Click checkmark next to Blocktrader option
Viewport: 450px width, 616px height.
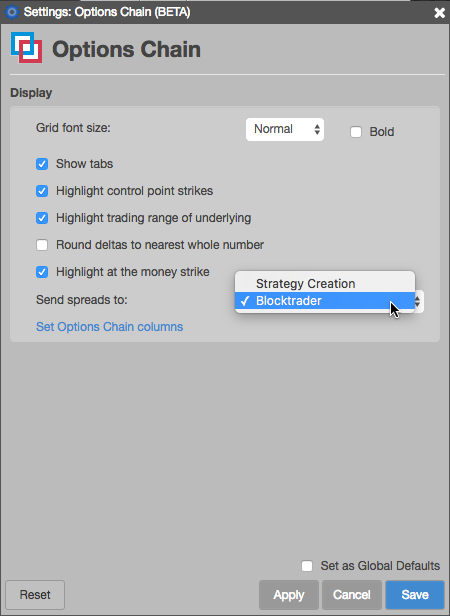(245, 301)
